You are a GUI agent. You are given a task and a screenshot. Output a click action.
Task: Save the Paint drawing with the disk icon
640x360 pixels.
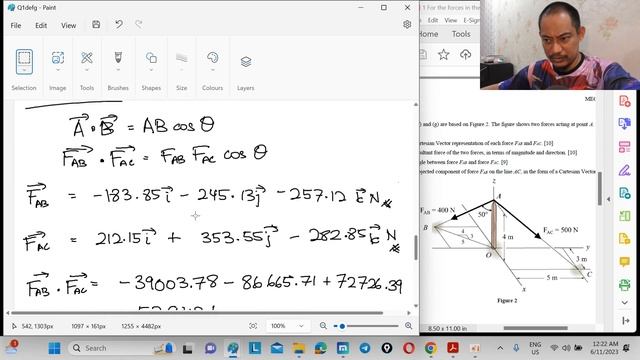click(x=96, y=24)
